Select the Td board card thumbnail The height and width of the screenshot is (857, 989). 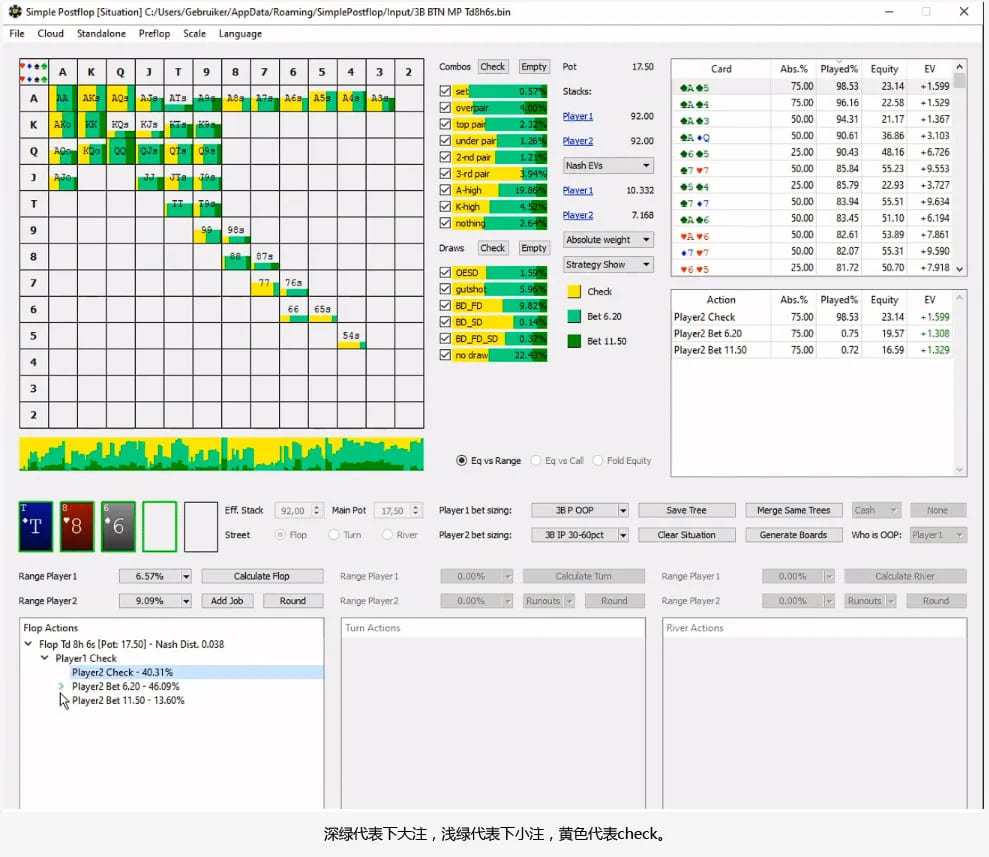tap(35, 526)
